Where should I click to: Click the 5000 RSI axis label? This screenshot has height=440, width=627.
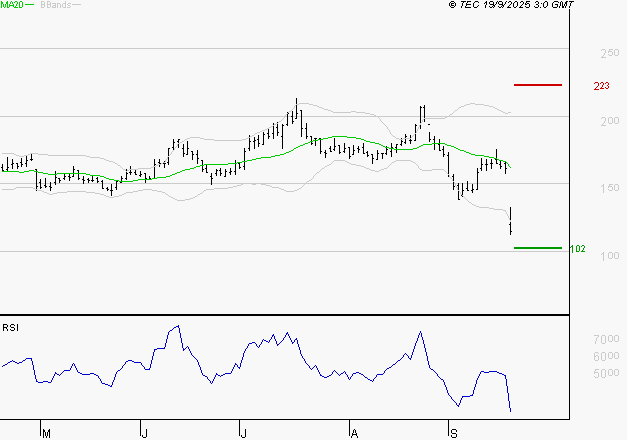(x=606, y=373)
